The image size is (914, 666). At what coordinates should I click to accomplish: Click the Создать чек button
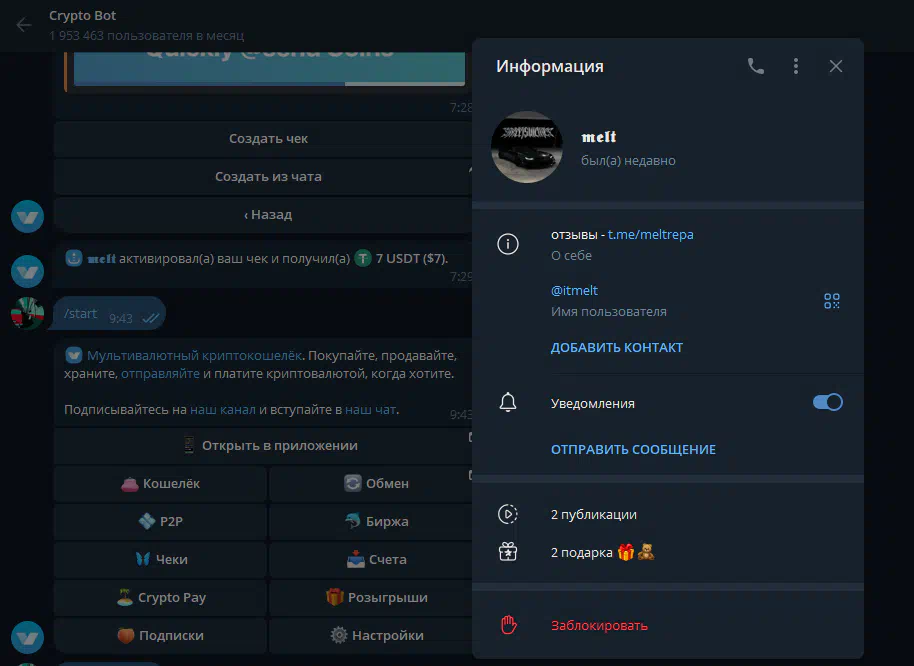point(263,139)
